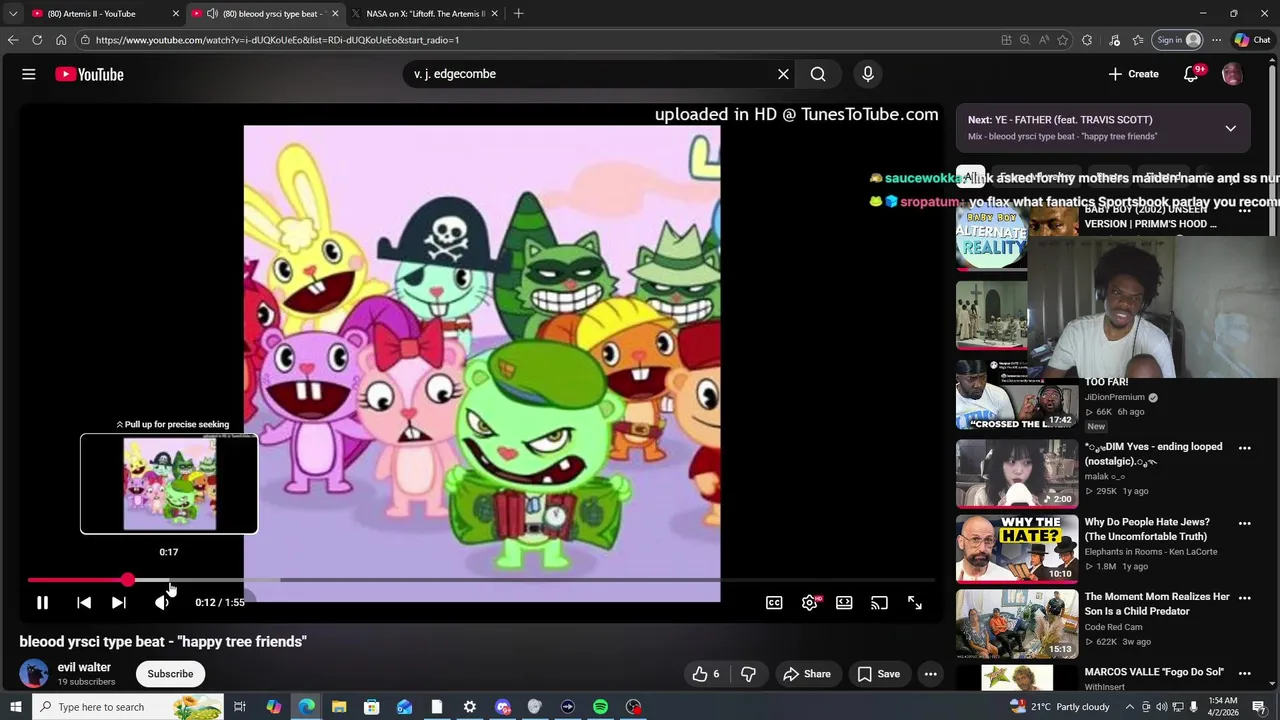Screen dimensions: 1280x720
Task: Click the YouTube search magnifier button
Action: coord(818,74)
